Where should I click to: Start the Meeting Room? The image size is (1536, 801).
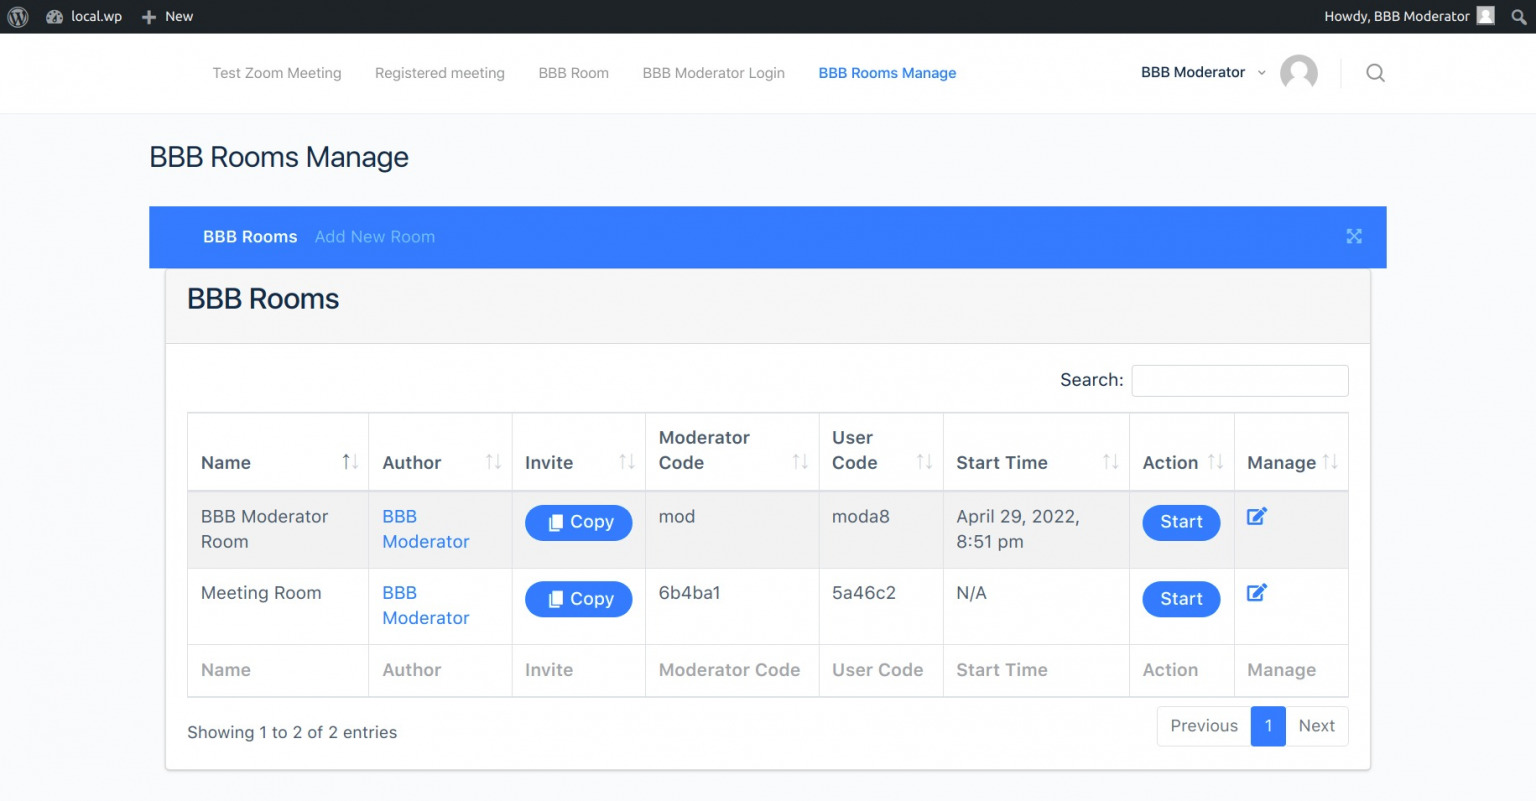(1182, 599)
